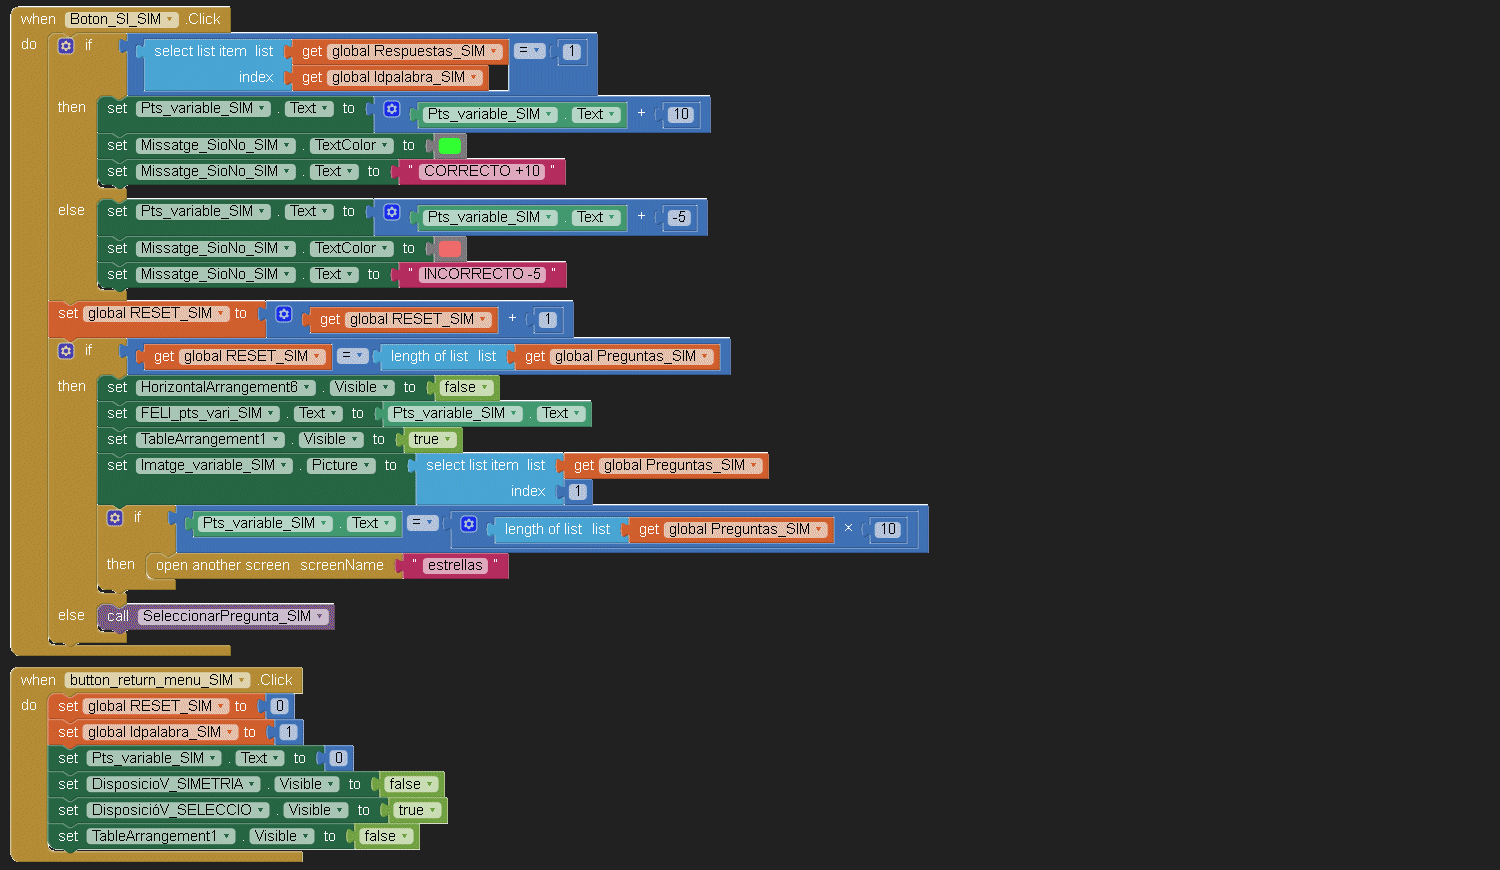Viewport: 1500px width, 870px height.
Task: Click the CORRECTO +10 text field
Action: tap(481, 172)
